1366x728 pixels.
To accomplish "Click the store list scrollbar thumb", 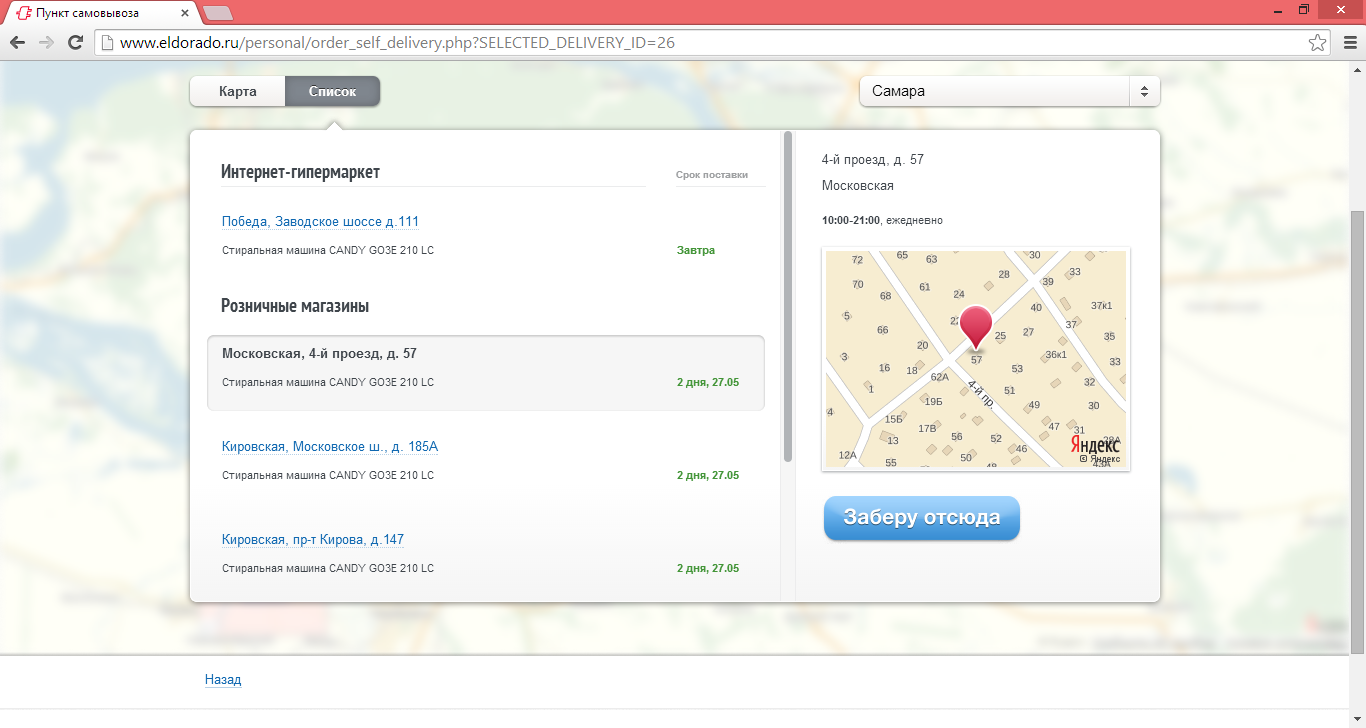I will [788, 296].
